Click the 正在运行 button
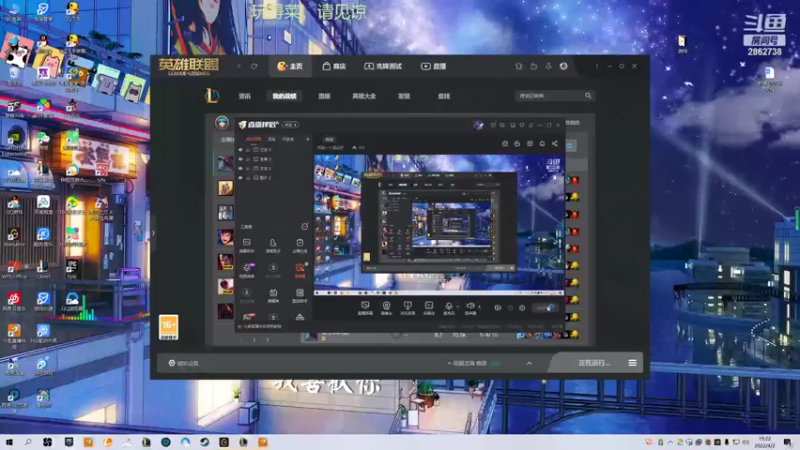Screen dimensions: 800x450 [594, 363]
